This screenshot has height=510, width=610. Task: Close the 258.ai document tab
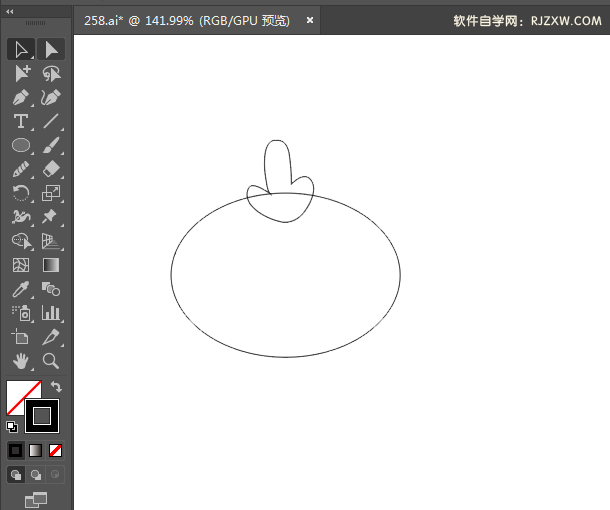tap(310, 20)
